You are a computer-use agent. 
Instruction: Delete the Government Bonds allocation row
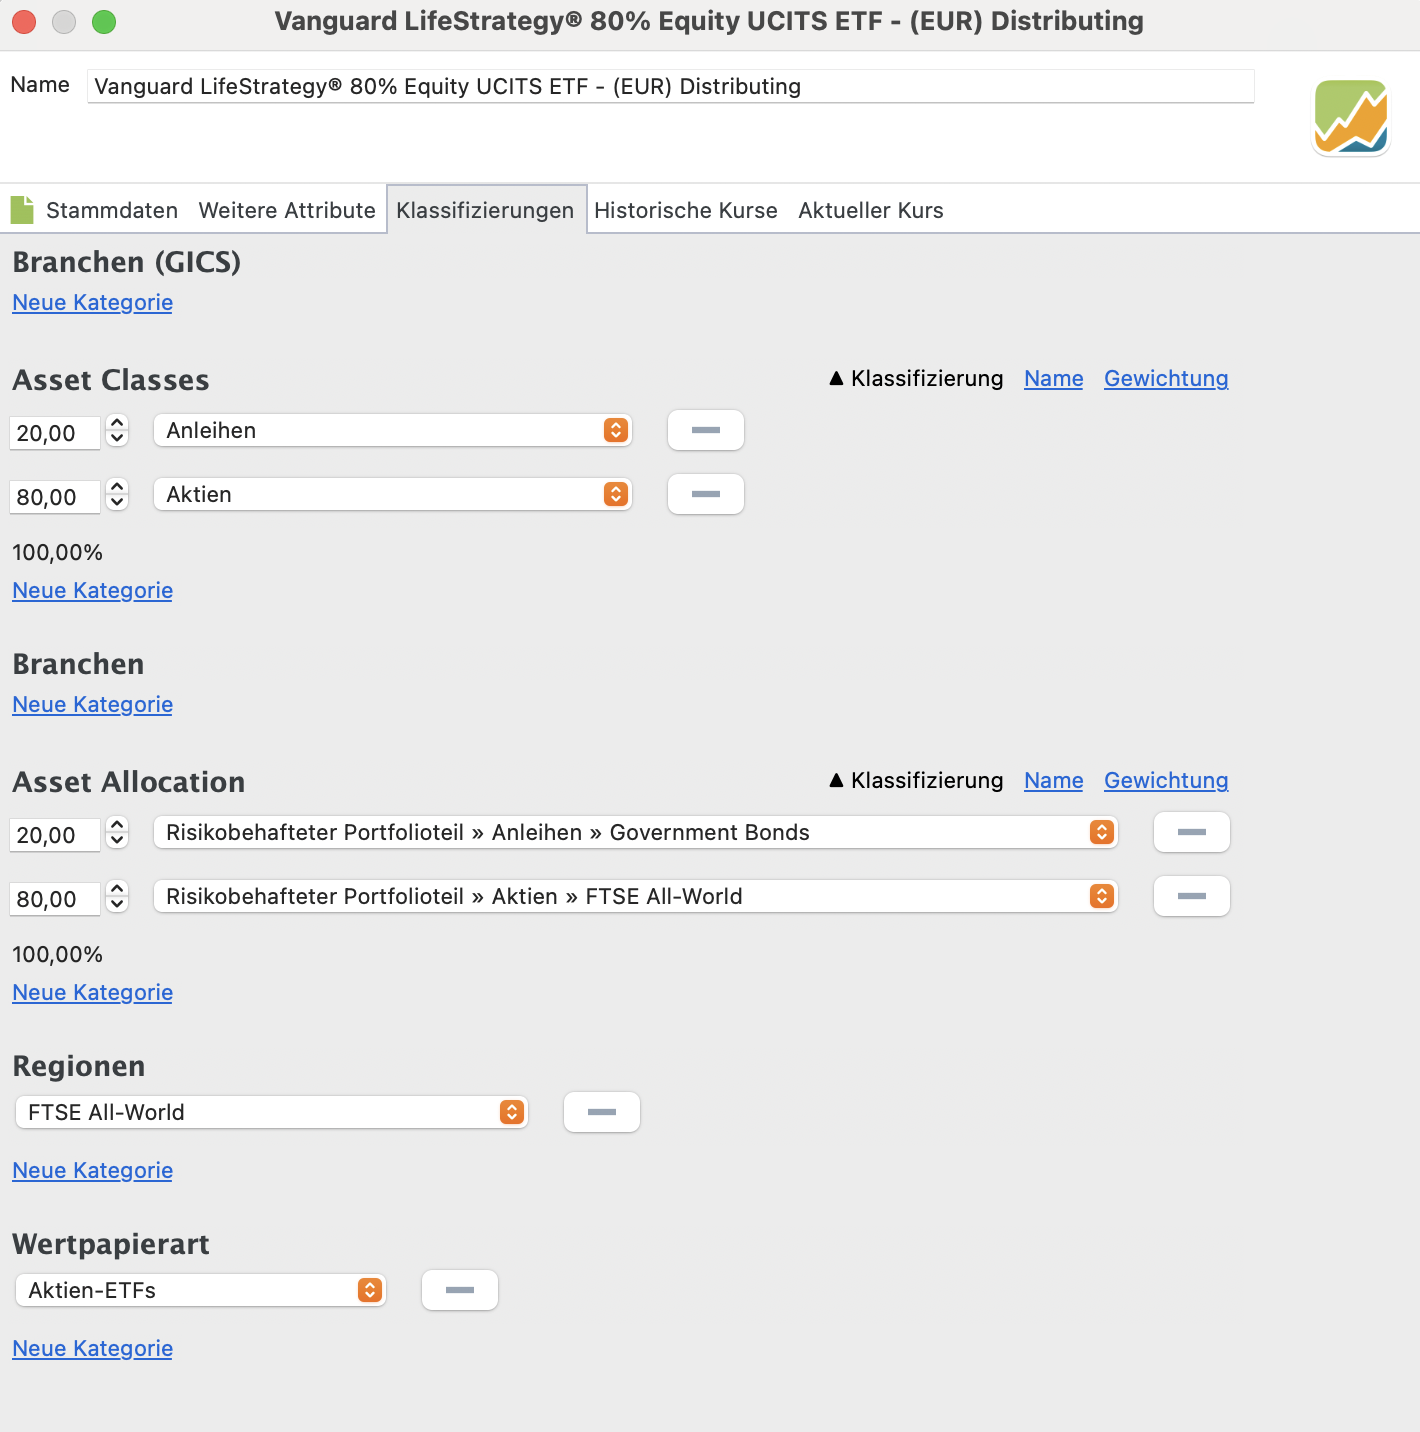1191,832
